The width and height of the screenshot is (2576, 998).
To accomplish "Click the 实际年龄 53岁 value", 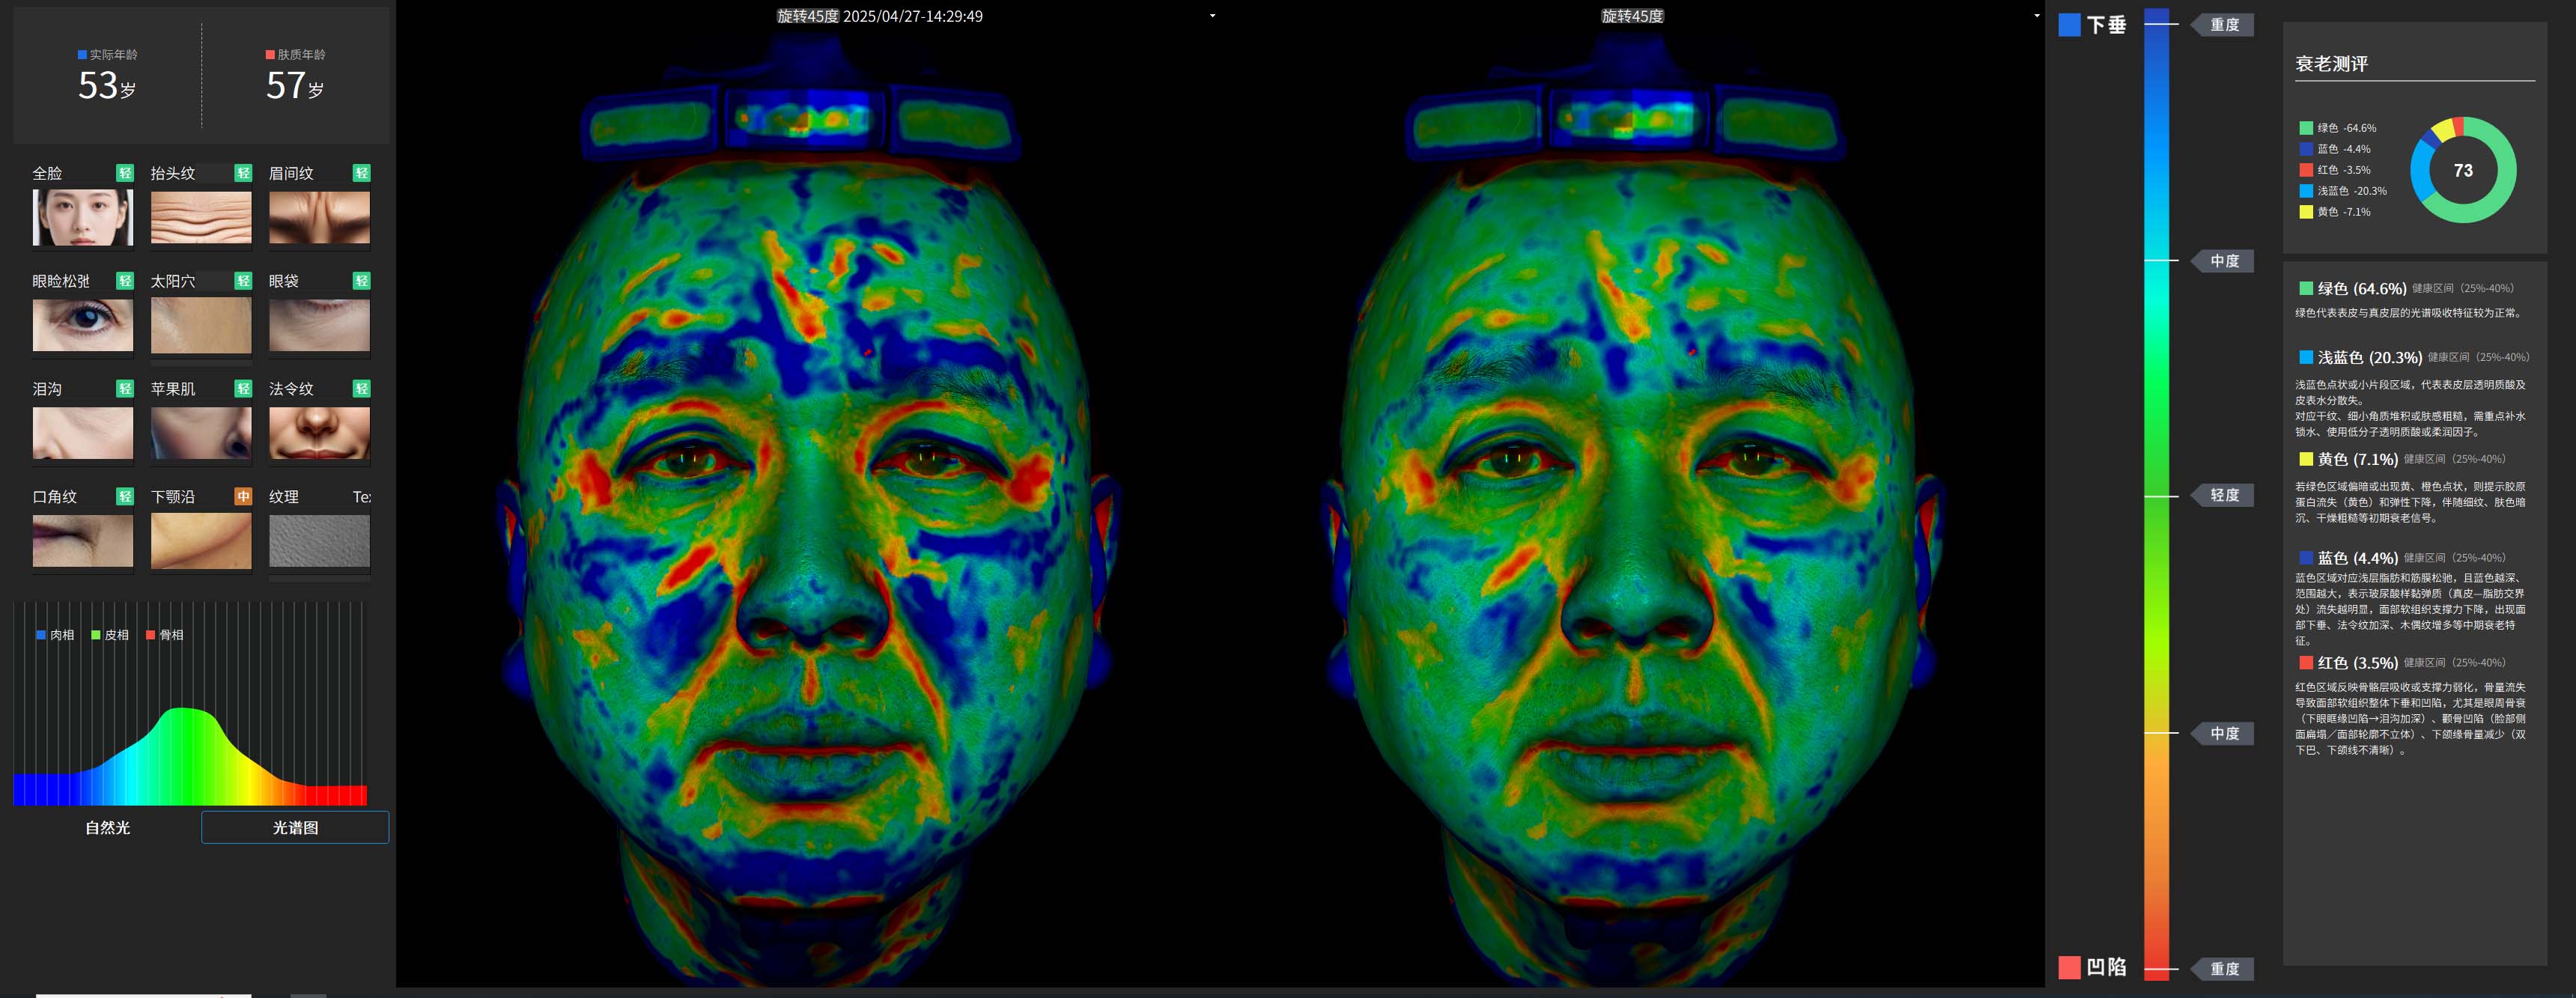I will click(107, 86).
